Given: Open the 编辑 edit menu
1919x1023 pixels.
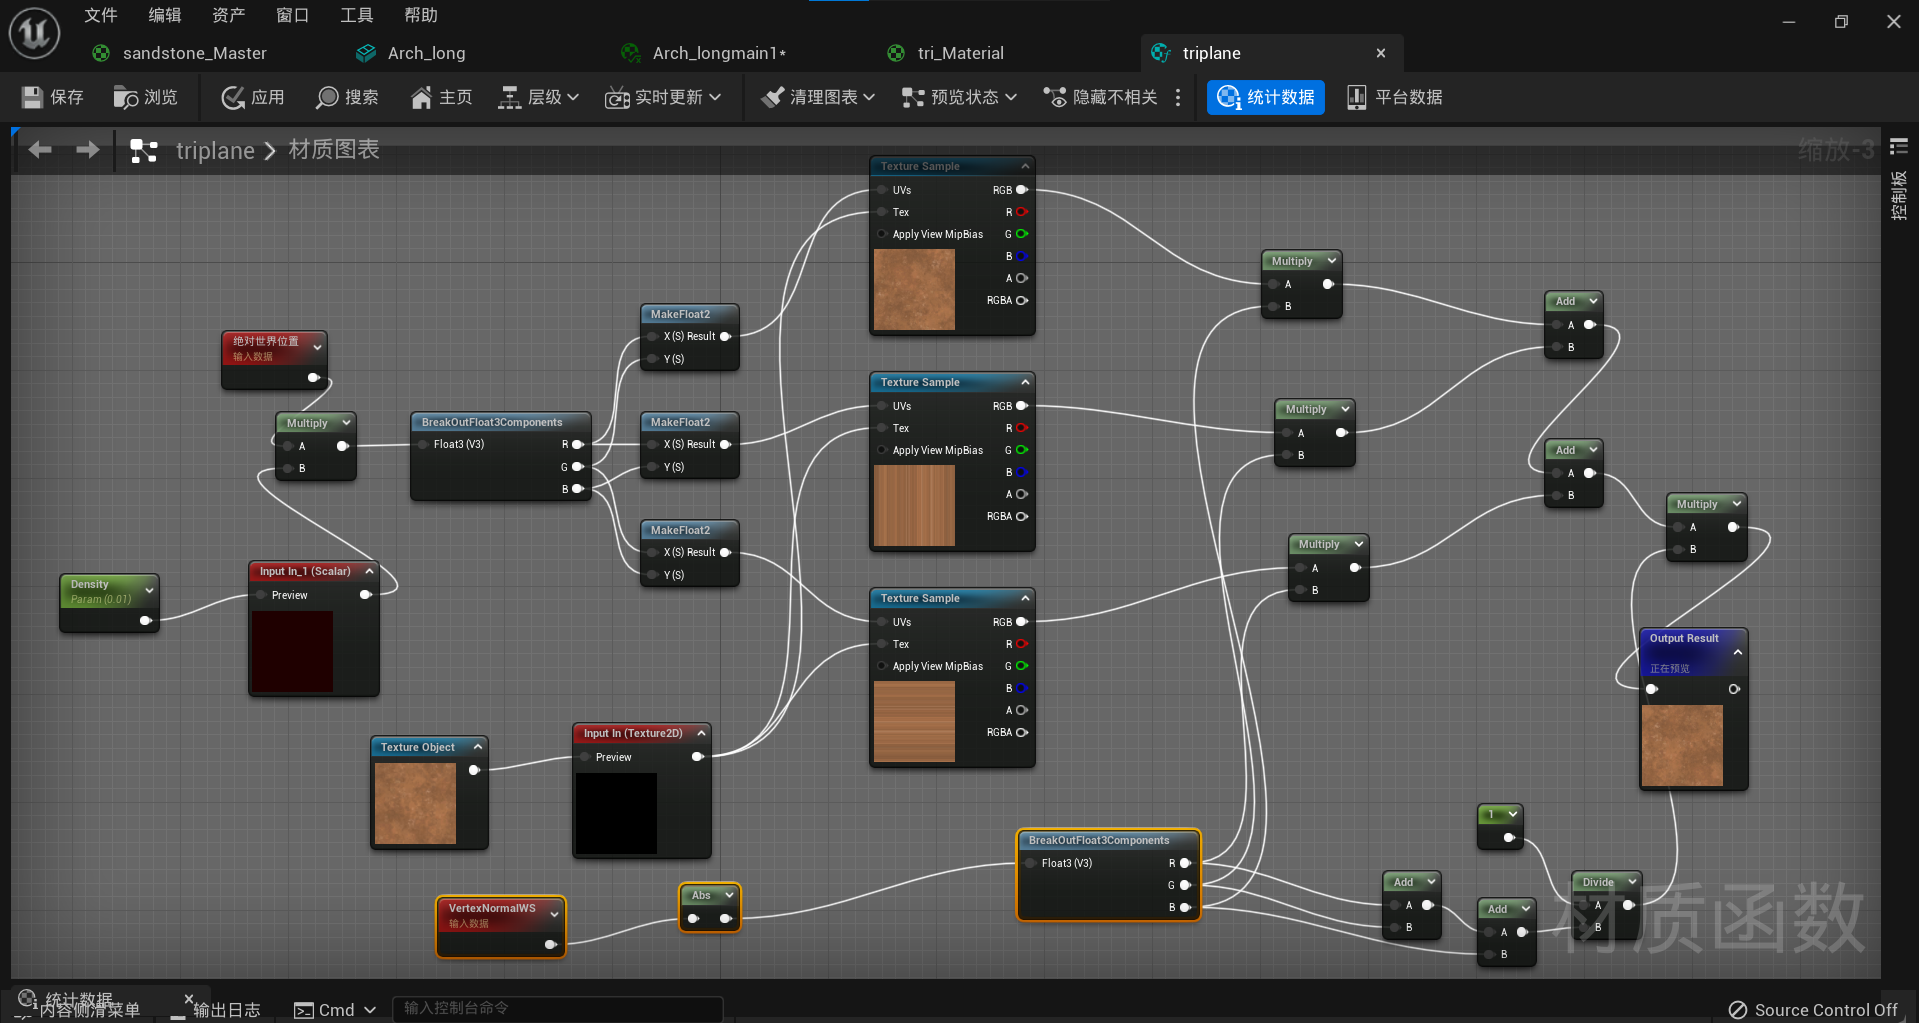Looking at the screenshot, I should (x=165, y=15).
